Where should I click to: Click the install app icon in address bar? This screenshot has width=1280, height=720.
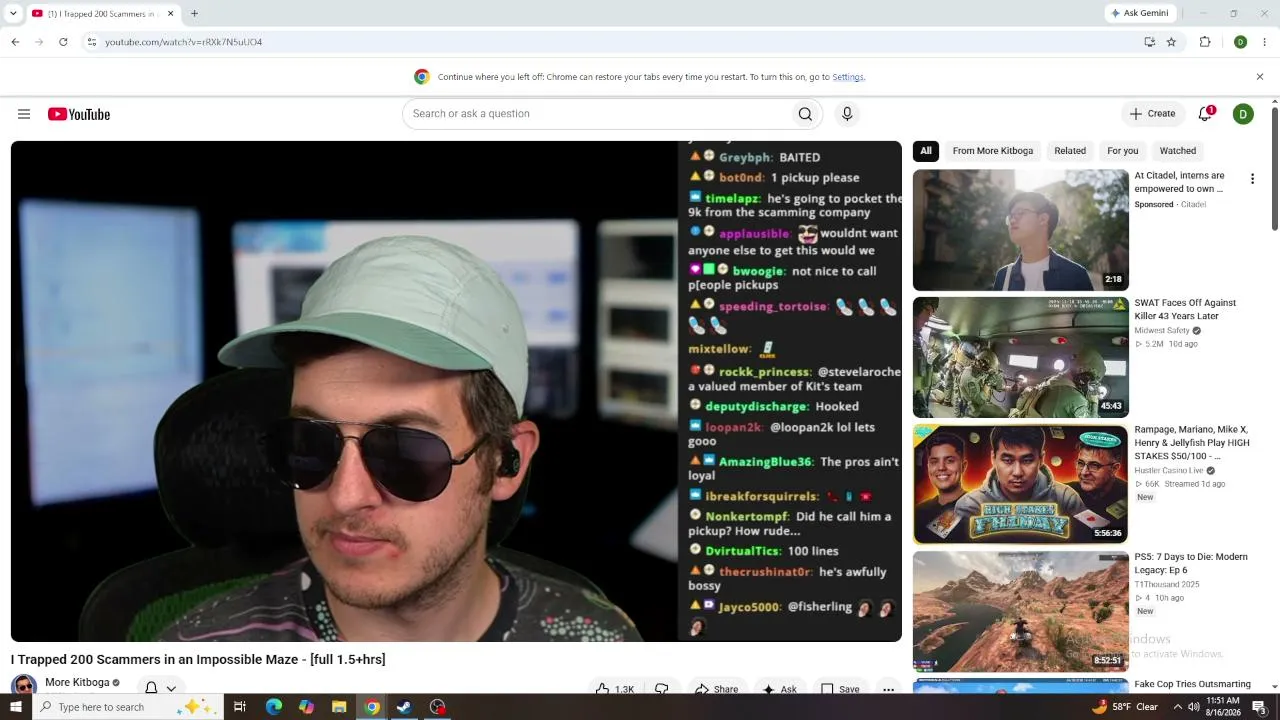click(x=1150, y=42)
